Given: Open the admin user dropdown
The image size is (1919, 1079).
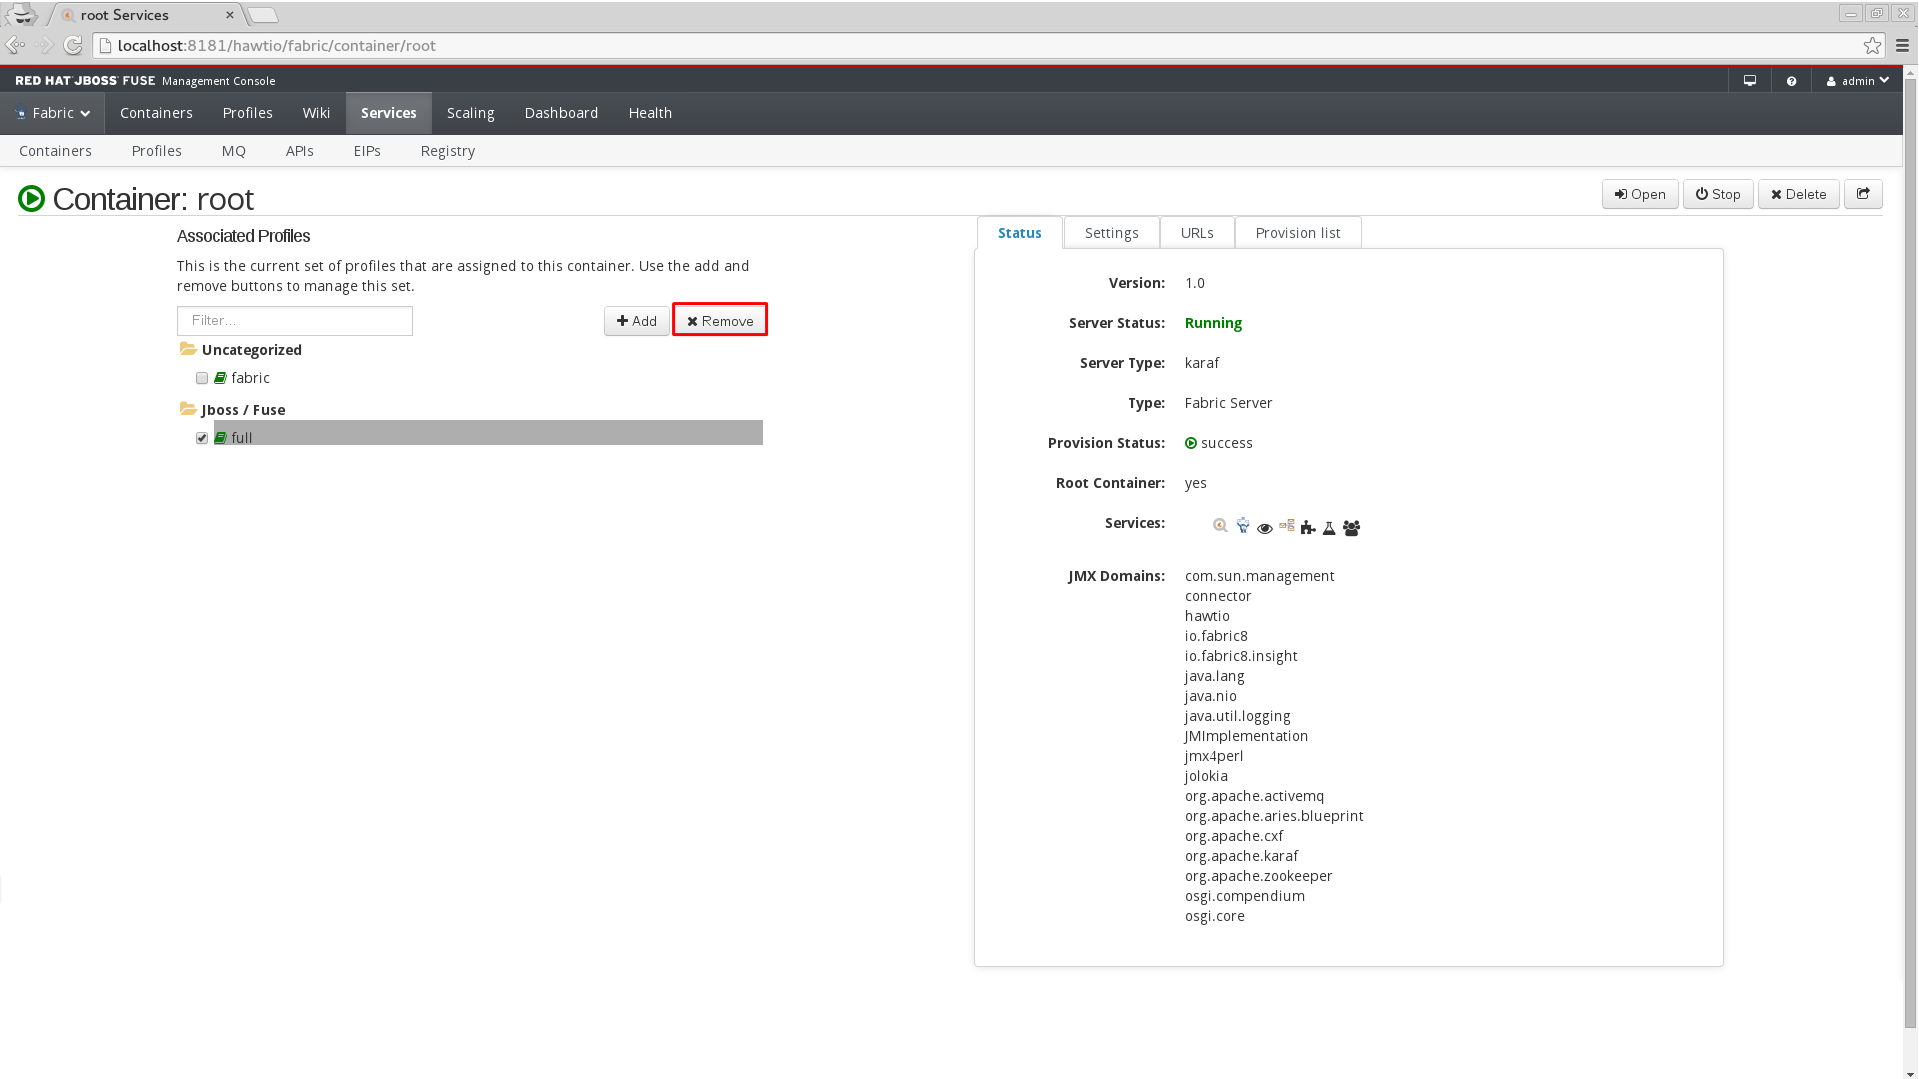Looking at the screenshot, I should coord(1858,81).
